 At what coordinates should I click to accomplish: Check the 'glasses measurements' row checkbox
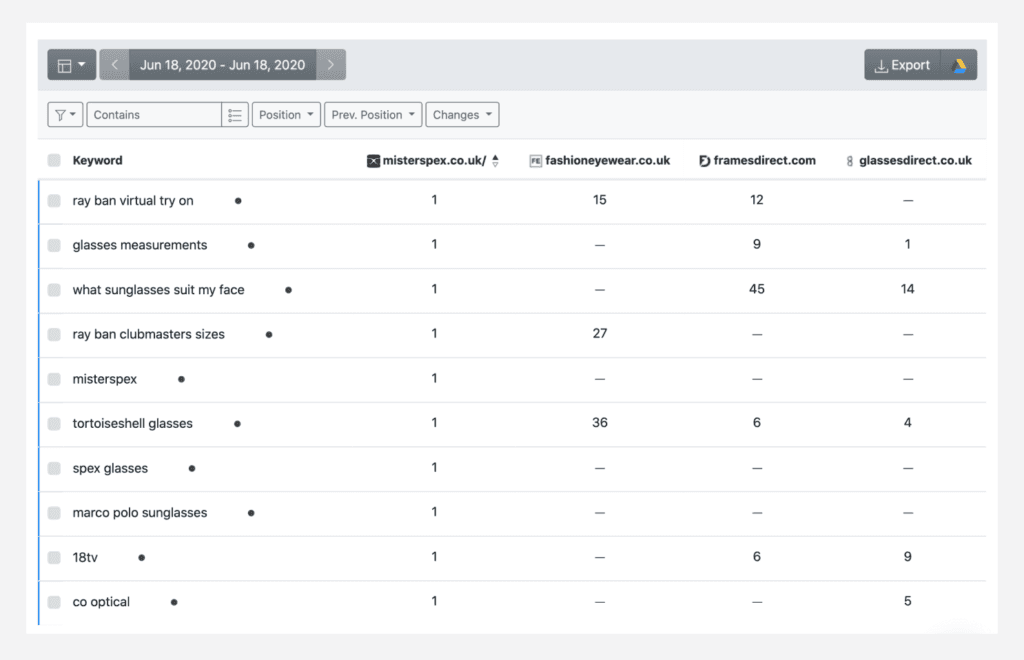click(x=54, y=245)
